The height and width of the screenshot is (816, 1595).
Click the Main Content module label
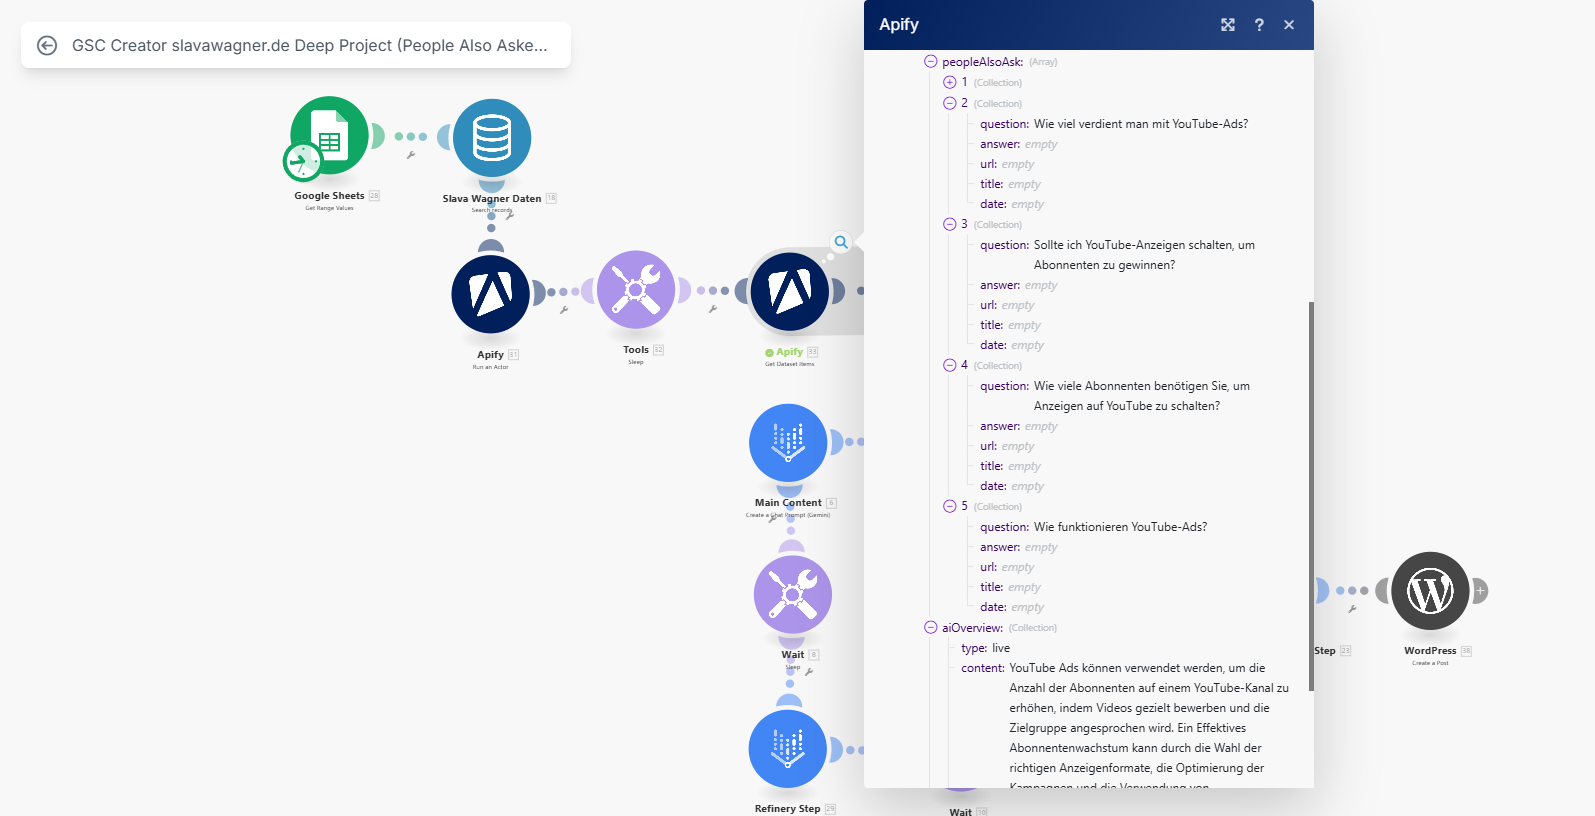coord(788,503)
